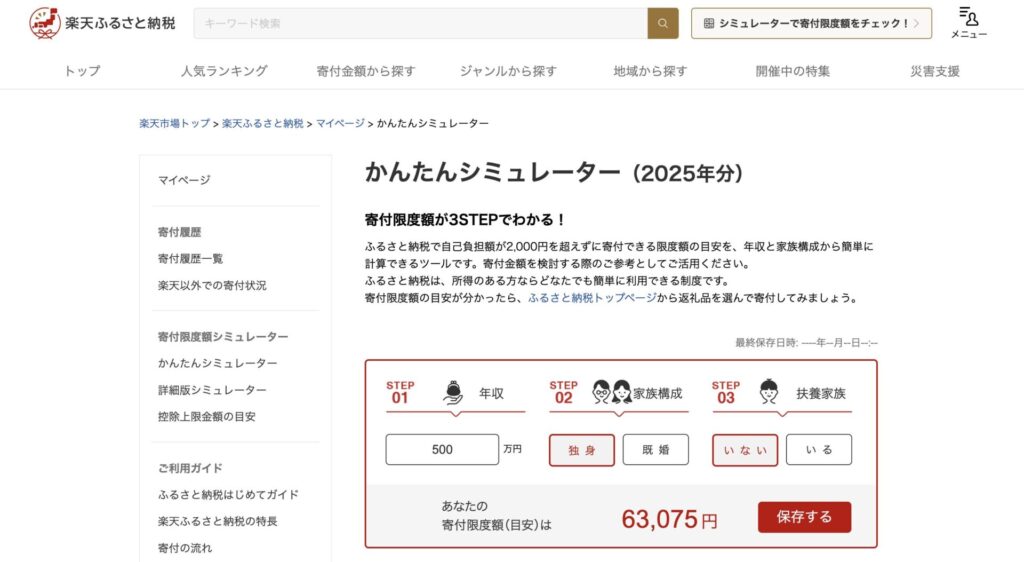This screenshot has height=562, width=1024.
Task: Select the 独身 option
Action: 582,450
